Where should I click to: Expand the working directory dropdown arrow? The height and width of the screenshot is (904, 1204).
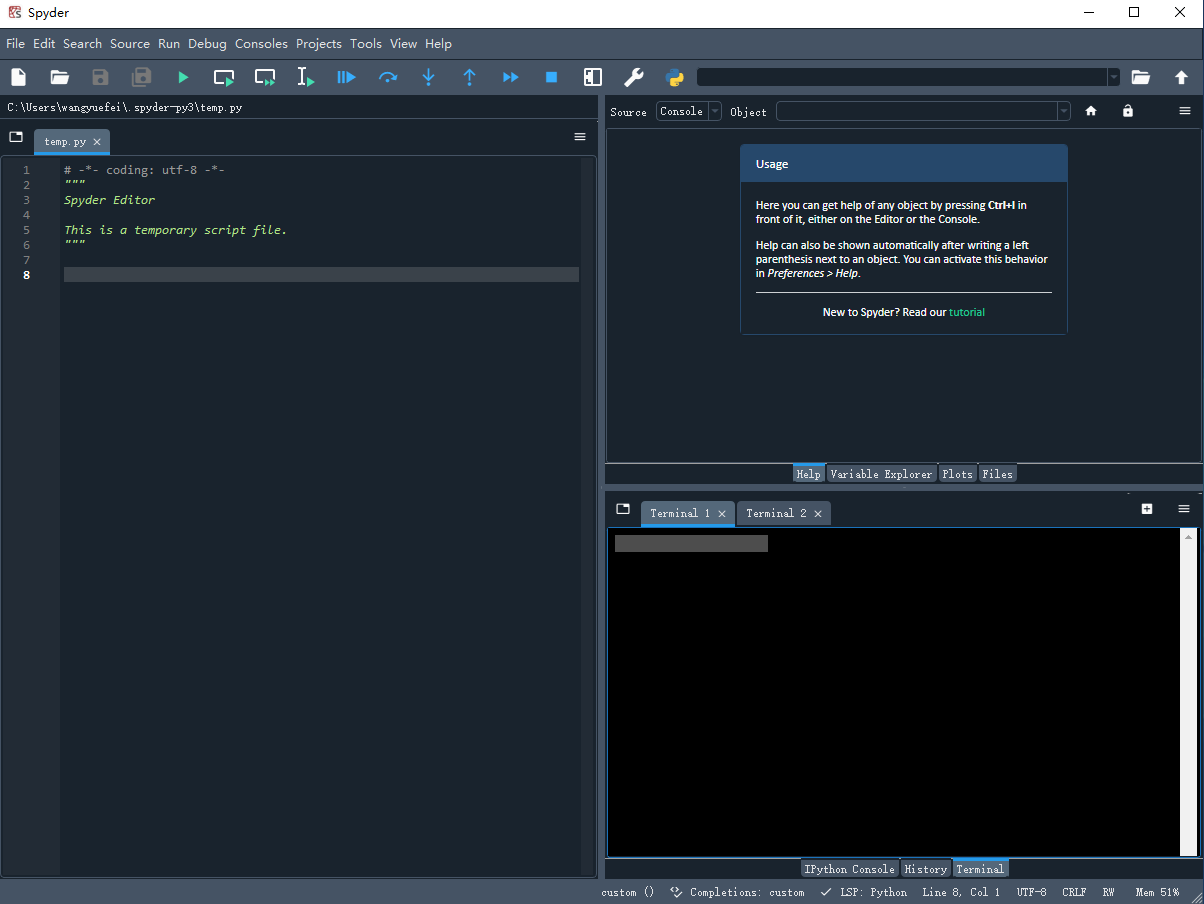tap(1113, 77)
